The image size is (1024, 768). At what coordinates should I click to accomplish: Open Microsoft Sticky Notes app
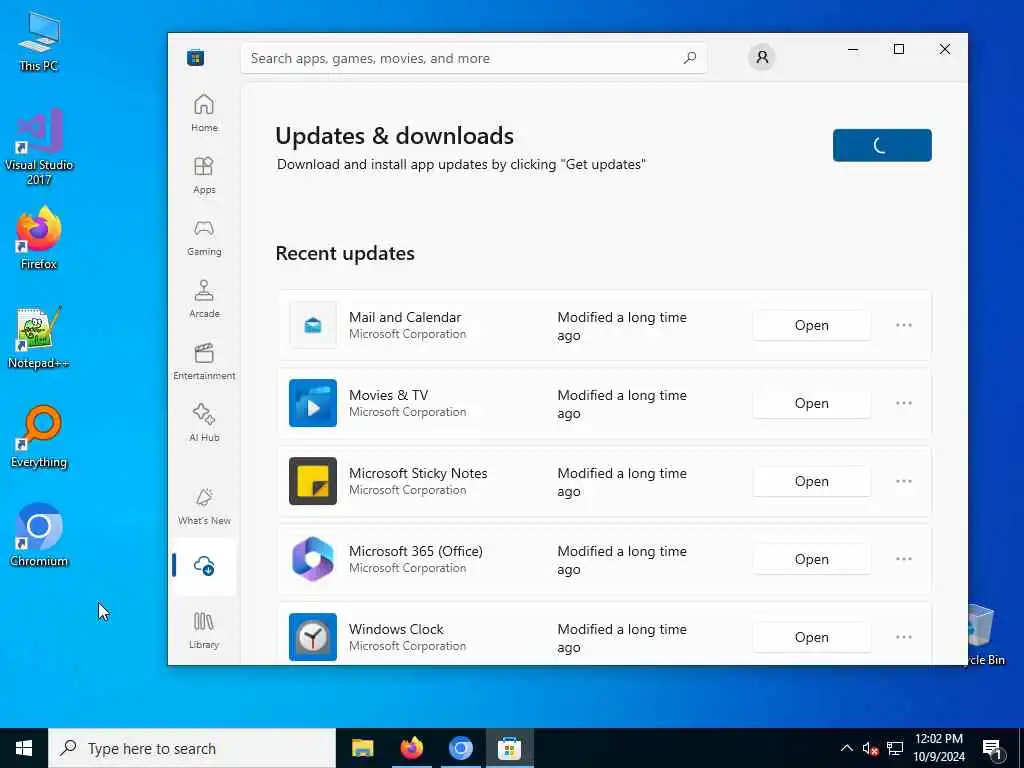tap(811, 481)
